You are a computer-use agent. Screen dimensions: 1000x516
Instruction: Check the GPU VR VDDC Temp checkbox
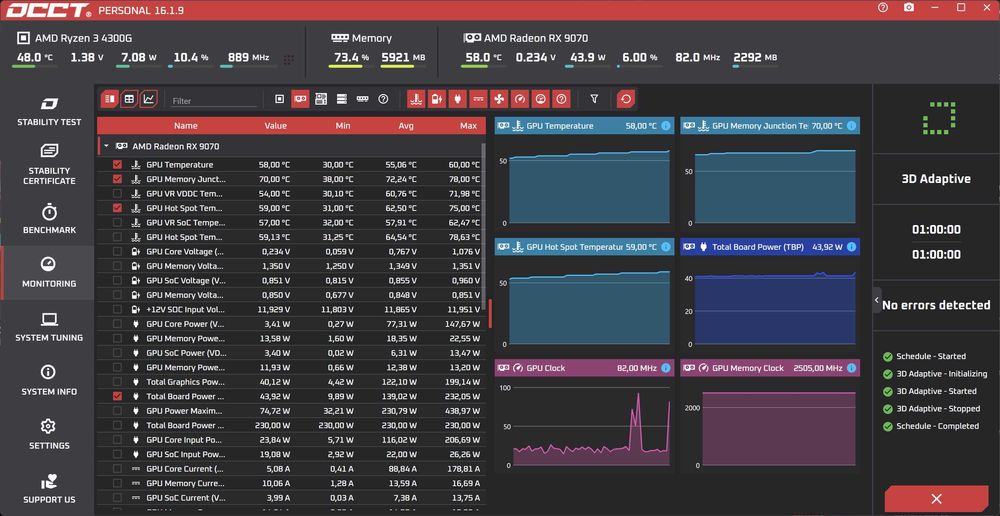point(117,193)
